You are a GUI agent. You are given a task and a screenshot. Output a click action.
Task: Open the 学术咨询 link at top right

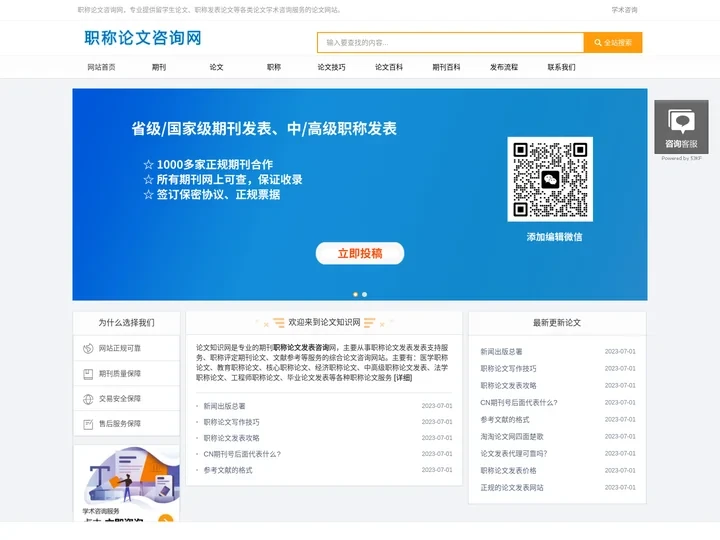point(624,10)
